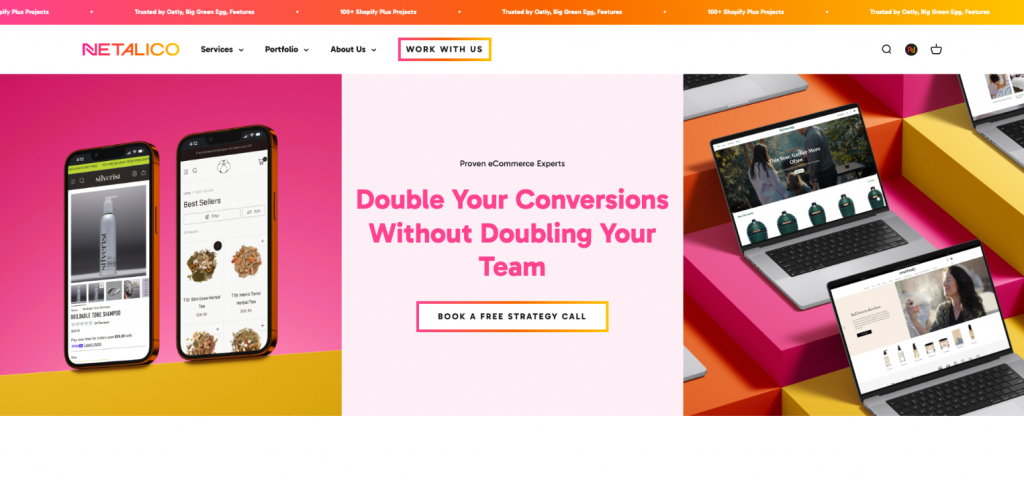Image resolution: width=1024 pixels, height=483 pixels.
Task: Expand the About Us dropdown chevron
Action: point(374,50)
